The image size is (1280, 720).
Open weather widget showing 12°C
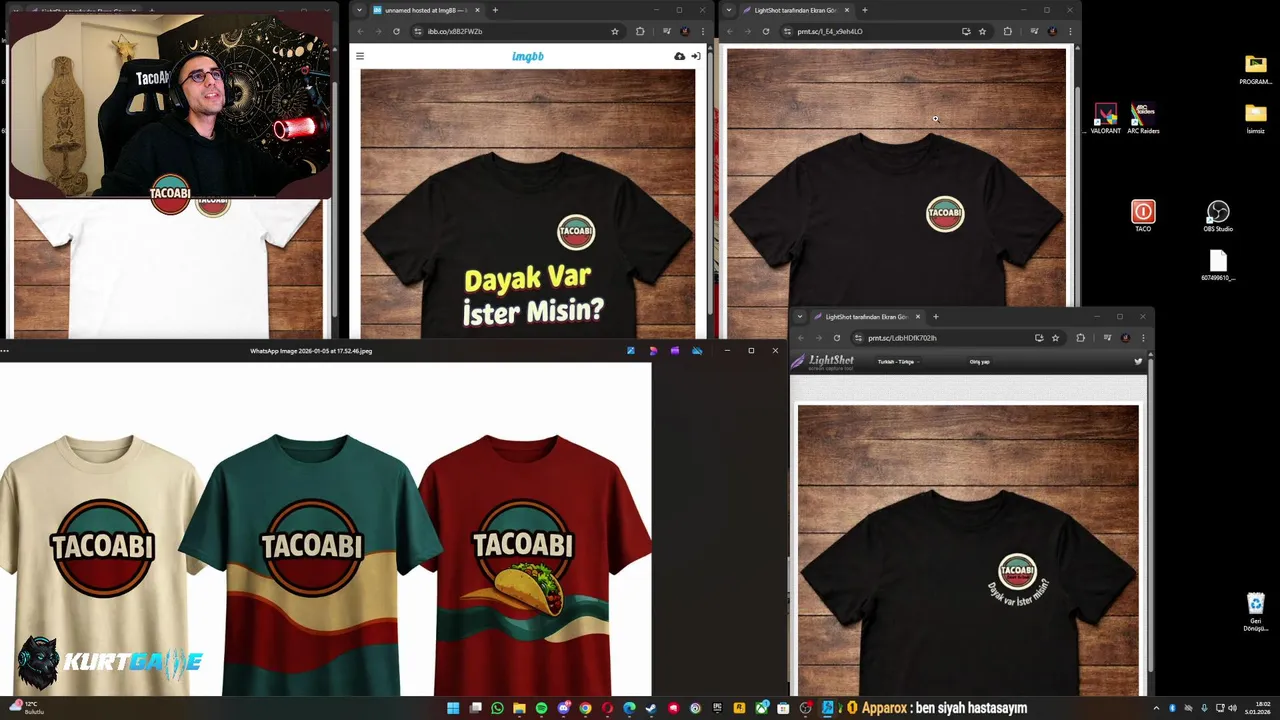[26, 708]
